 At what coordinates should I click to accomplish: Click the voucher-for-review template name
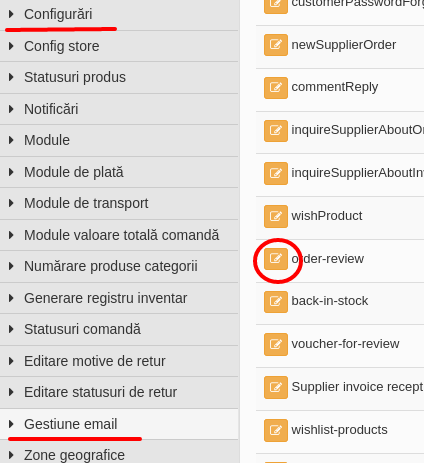345,344
